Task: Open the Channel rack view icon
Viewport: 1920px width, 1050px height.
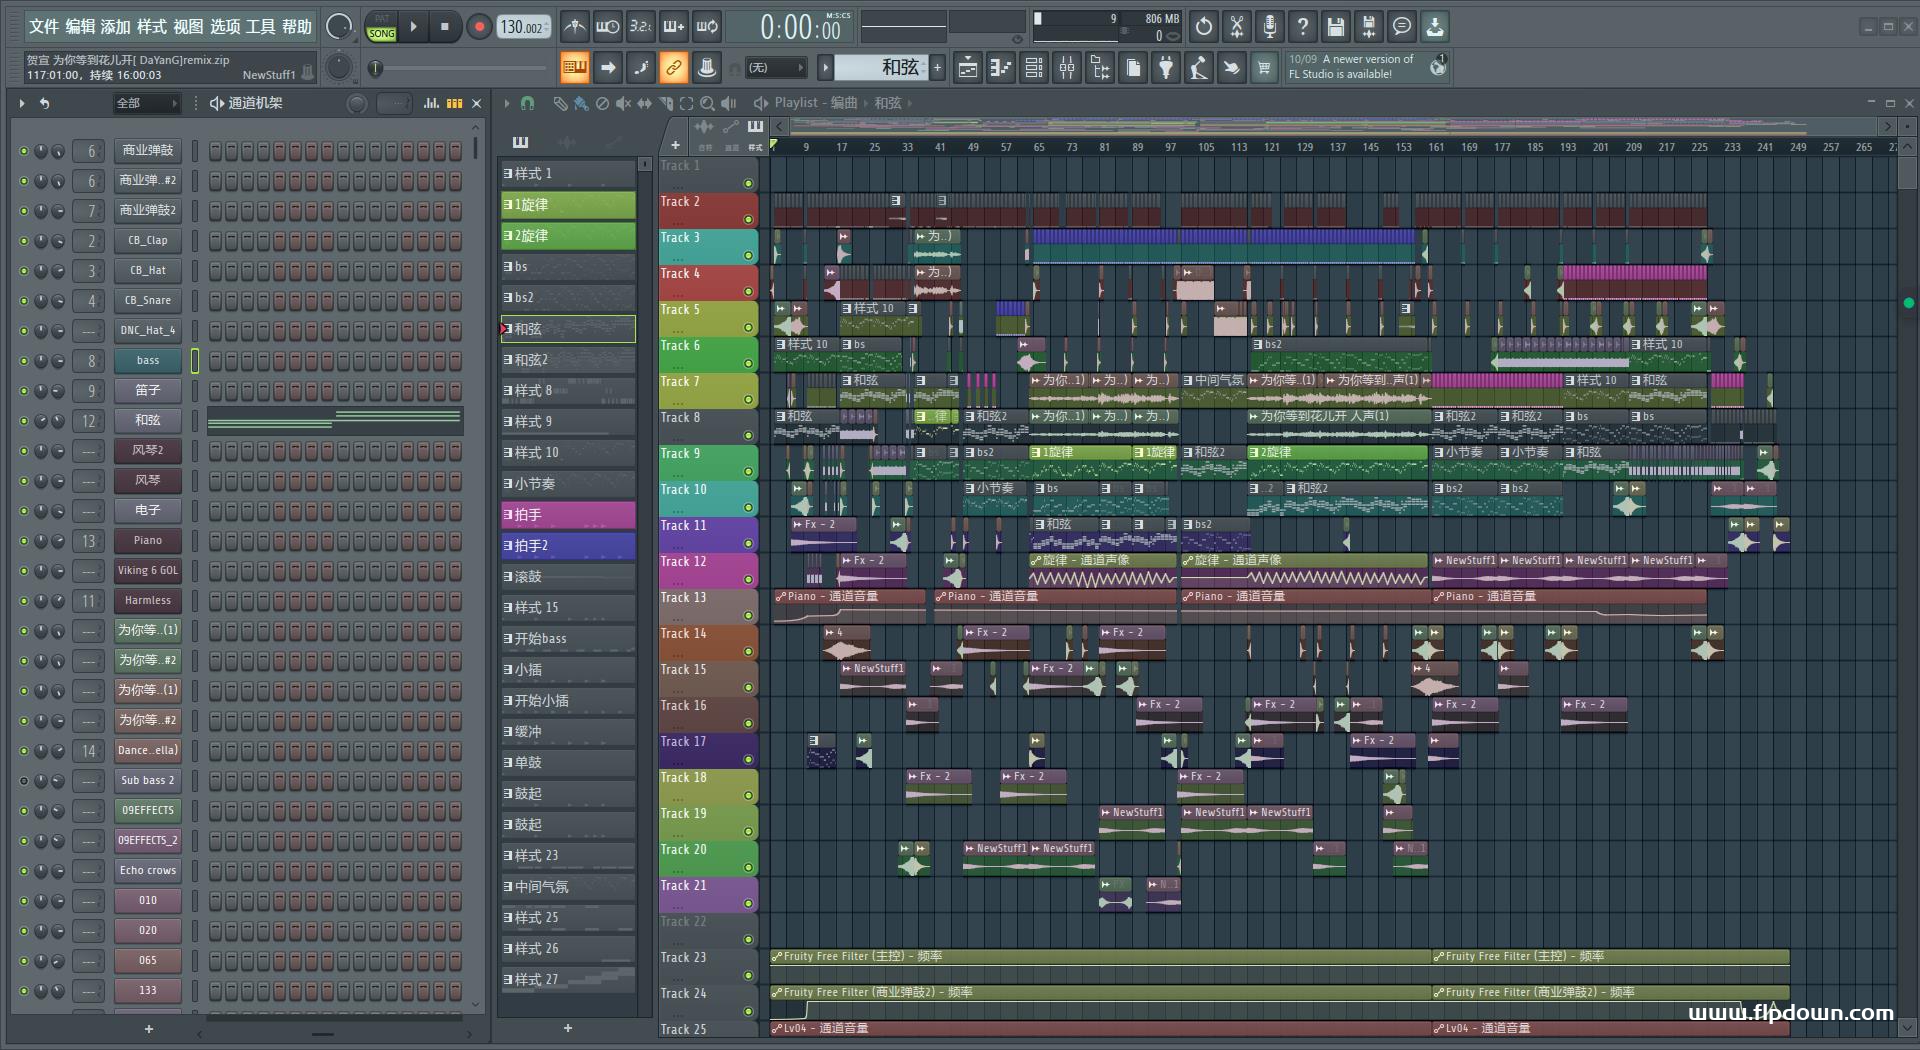Action: coord(1034,68)
